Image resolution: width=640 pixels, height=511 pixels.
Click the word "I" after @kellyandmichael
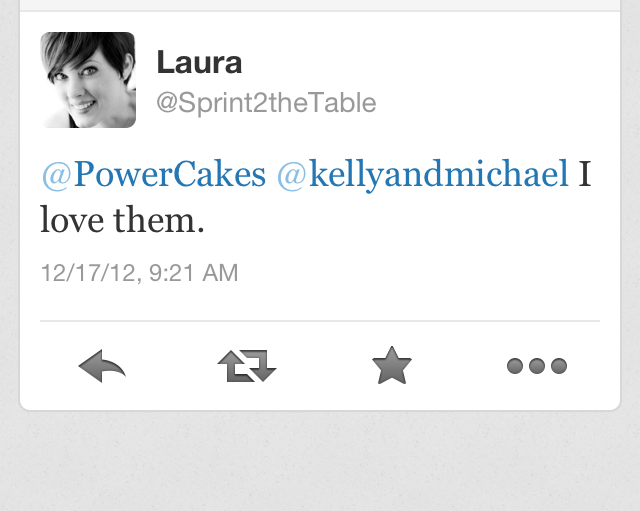[x=585, y=174]
